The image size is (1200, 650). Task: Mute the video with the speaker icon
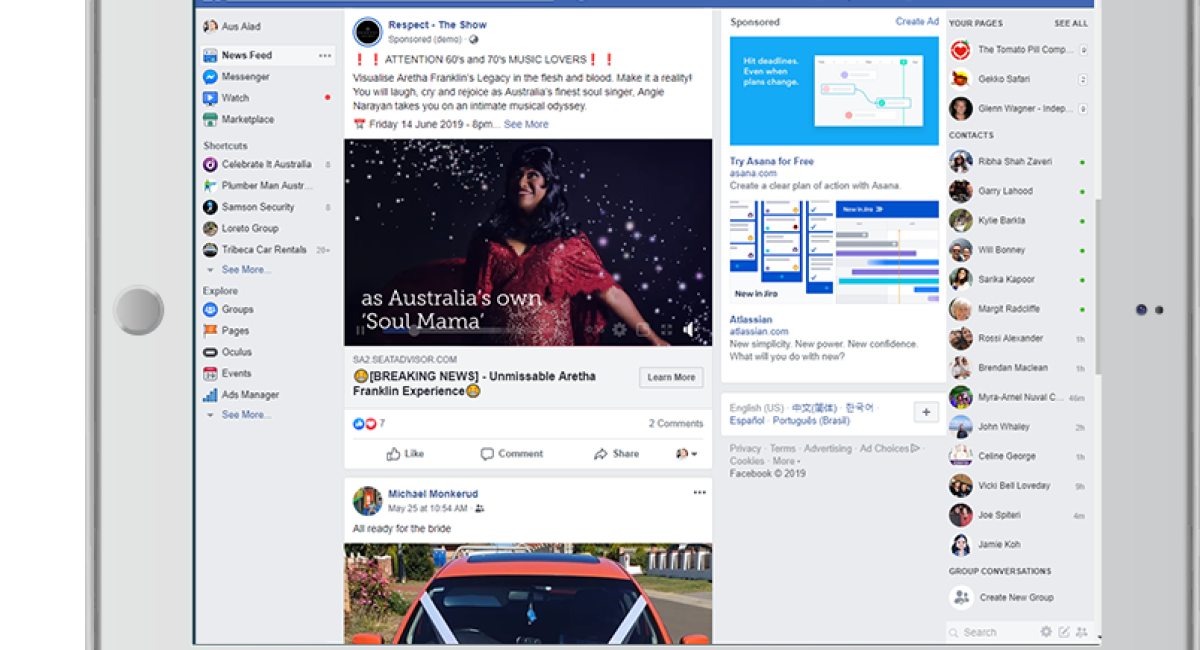tap(691, 329)
